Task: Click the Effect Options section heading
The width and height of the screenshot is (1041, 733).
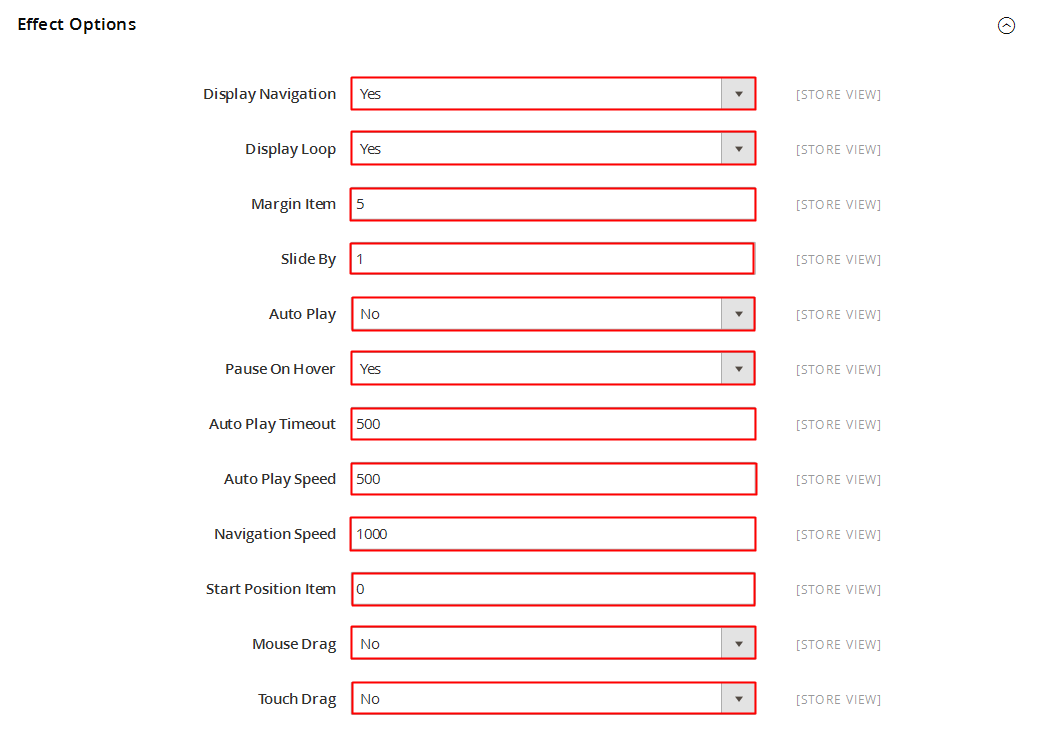Action: tap(77, 24)
